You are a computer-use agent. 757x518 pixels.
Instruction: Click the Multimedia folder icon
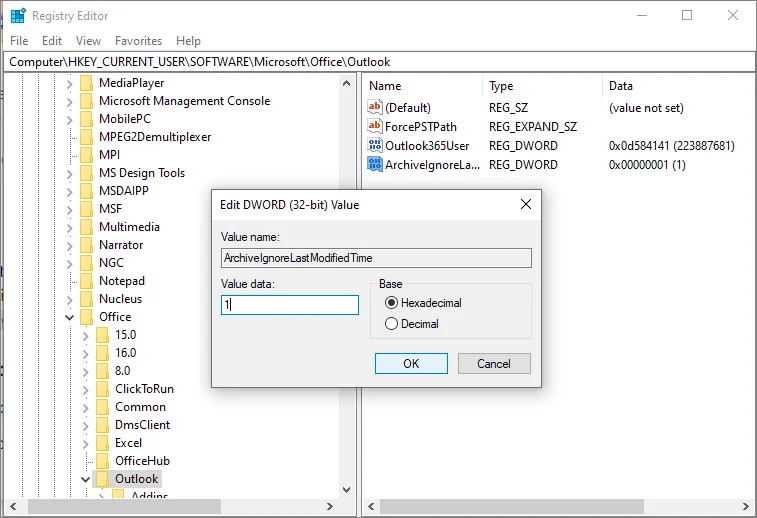87,227
